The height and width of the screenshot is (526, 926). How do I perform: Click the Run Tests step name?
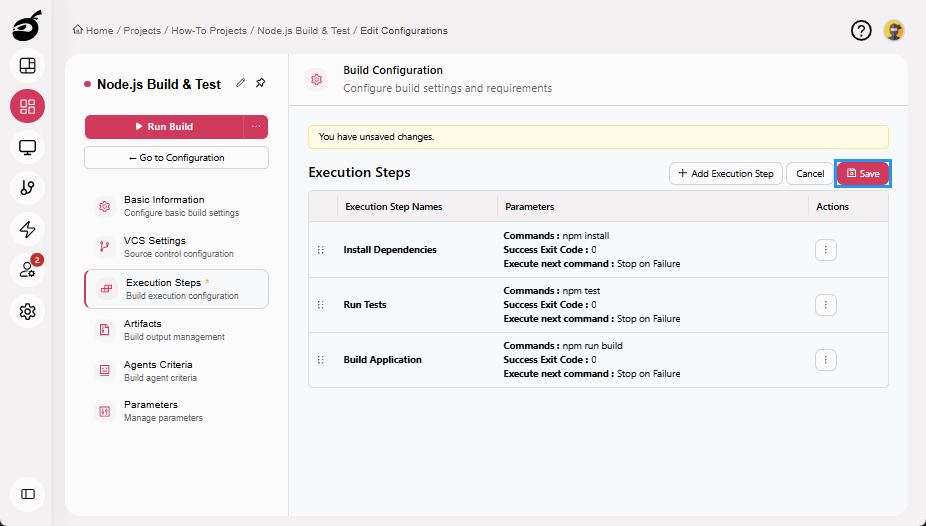(364, 305)
